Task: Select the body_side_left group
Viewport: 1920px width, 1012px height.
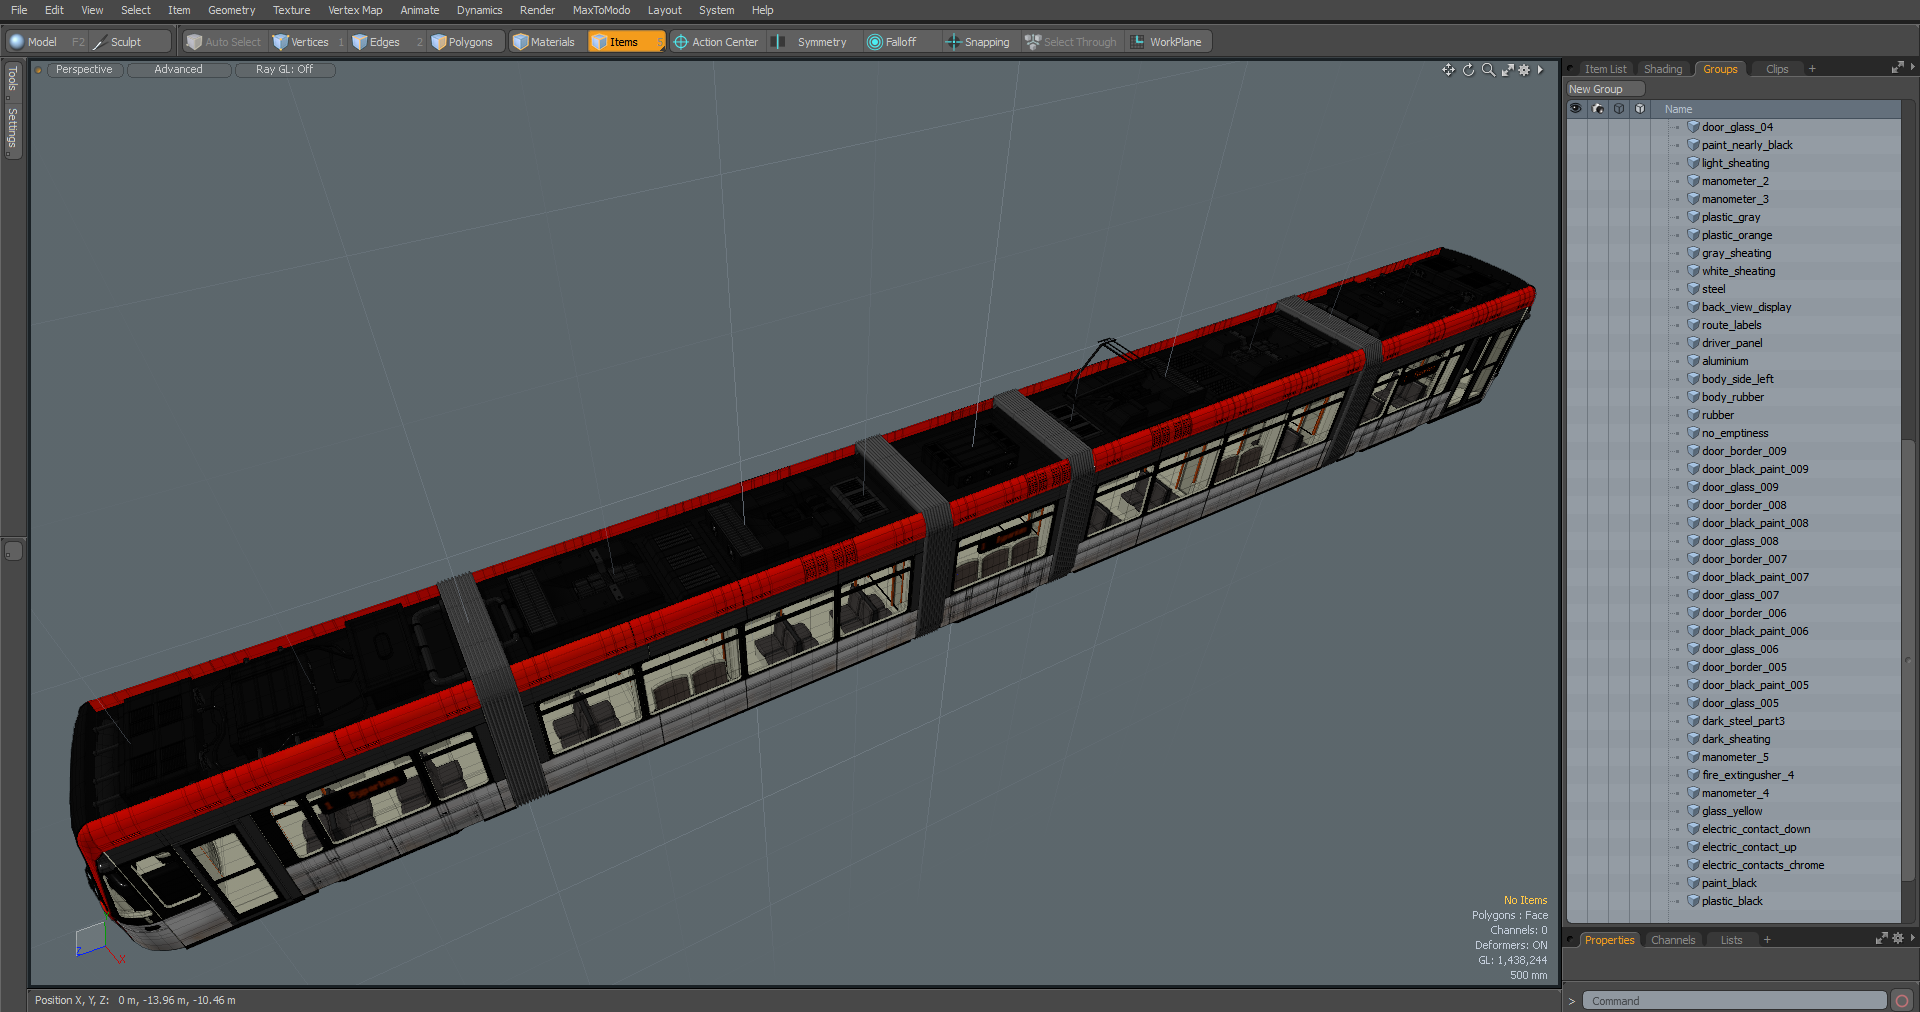Action: point(1737,379)
